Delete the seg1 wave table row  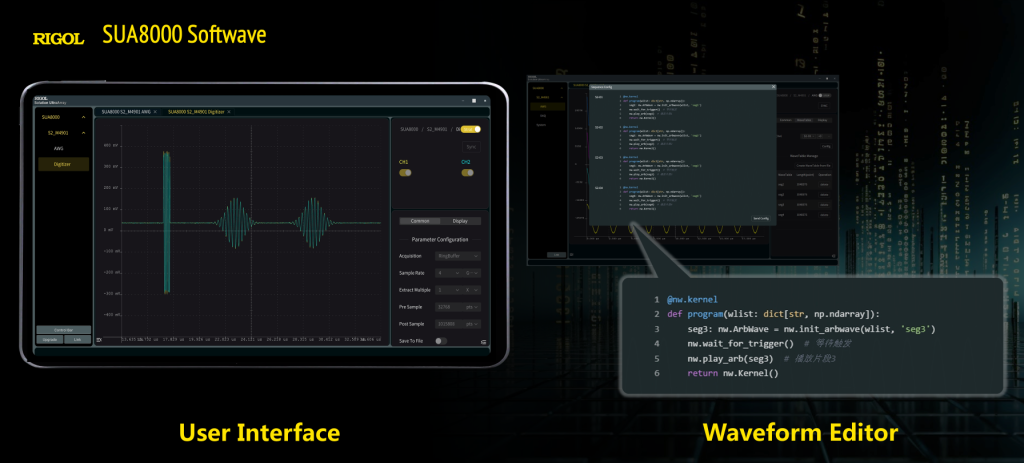[x=824, y=185]
